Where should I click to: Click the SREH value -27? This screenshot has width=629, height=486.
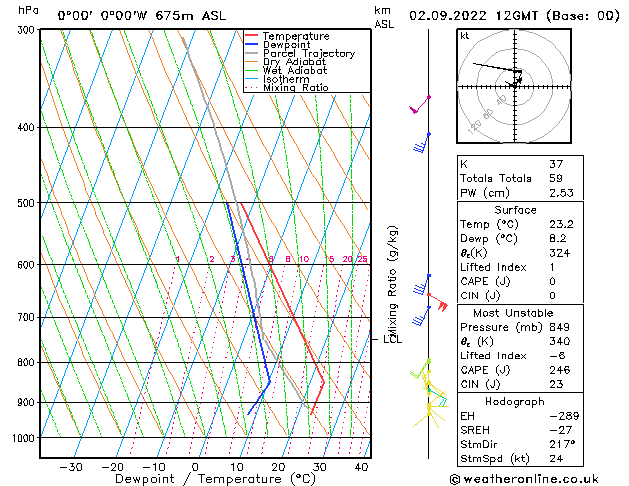(x=560, y=430)
